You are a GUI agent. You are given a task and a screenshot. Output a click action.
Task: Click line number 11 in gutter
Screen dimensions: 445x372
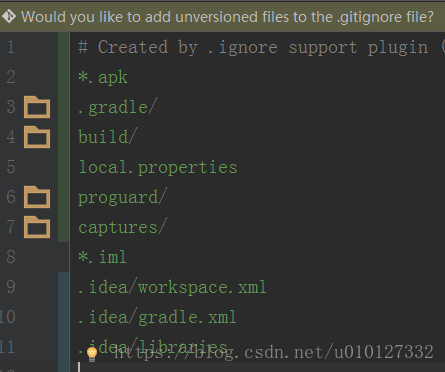point(7,347)
